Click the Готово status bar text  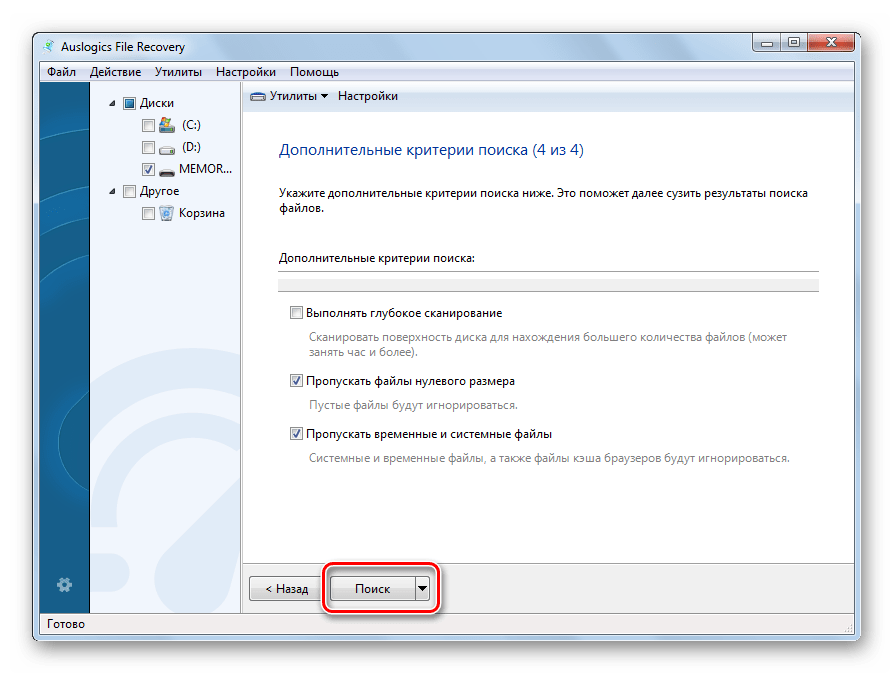click(66, 624)
